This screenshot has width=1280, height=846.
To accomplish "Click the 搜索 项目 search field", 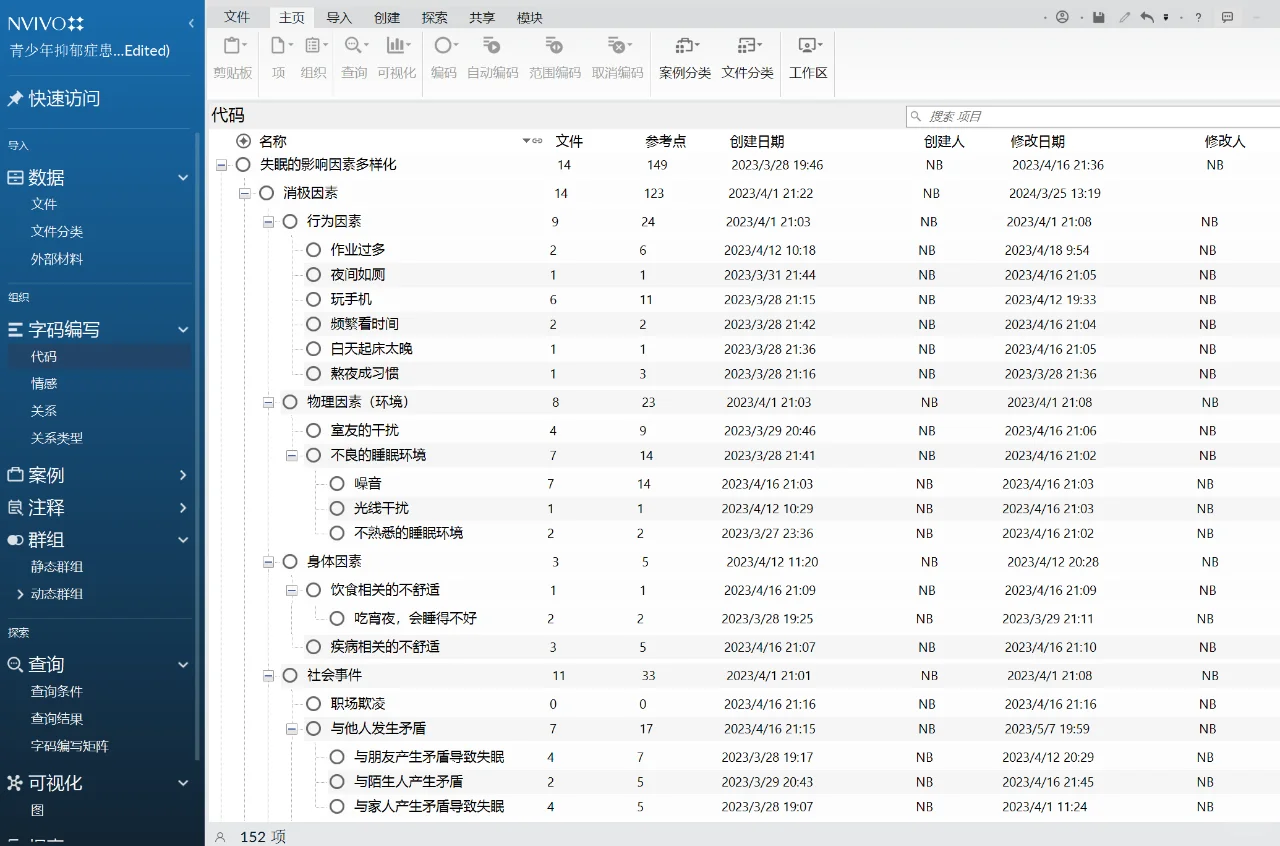I will click(x=1000, y=115).
